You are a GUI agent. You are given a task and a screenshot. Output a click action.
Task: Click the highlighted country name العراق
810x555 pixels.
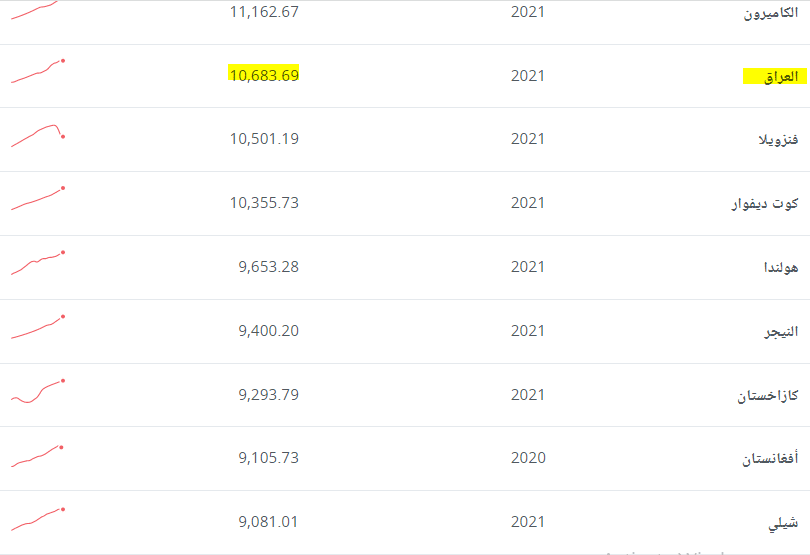coord(774,76)
